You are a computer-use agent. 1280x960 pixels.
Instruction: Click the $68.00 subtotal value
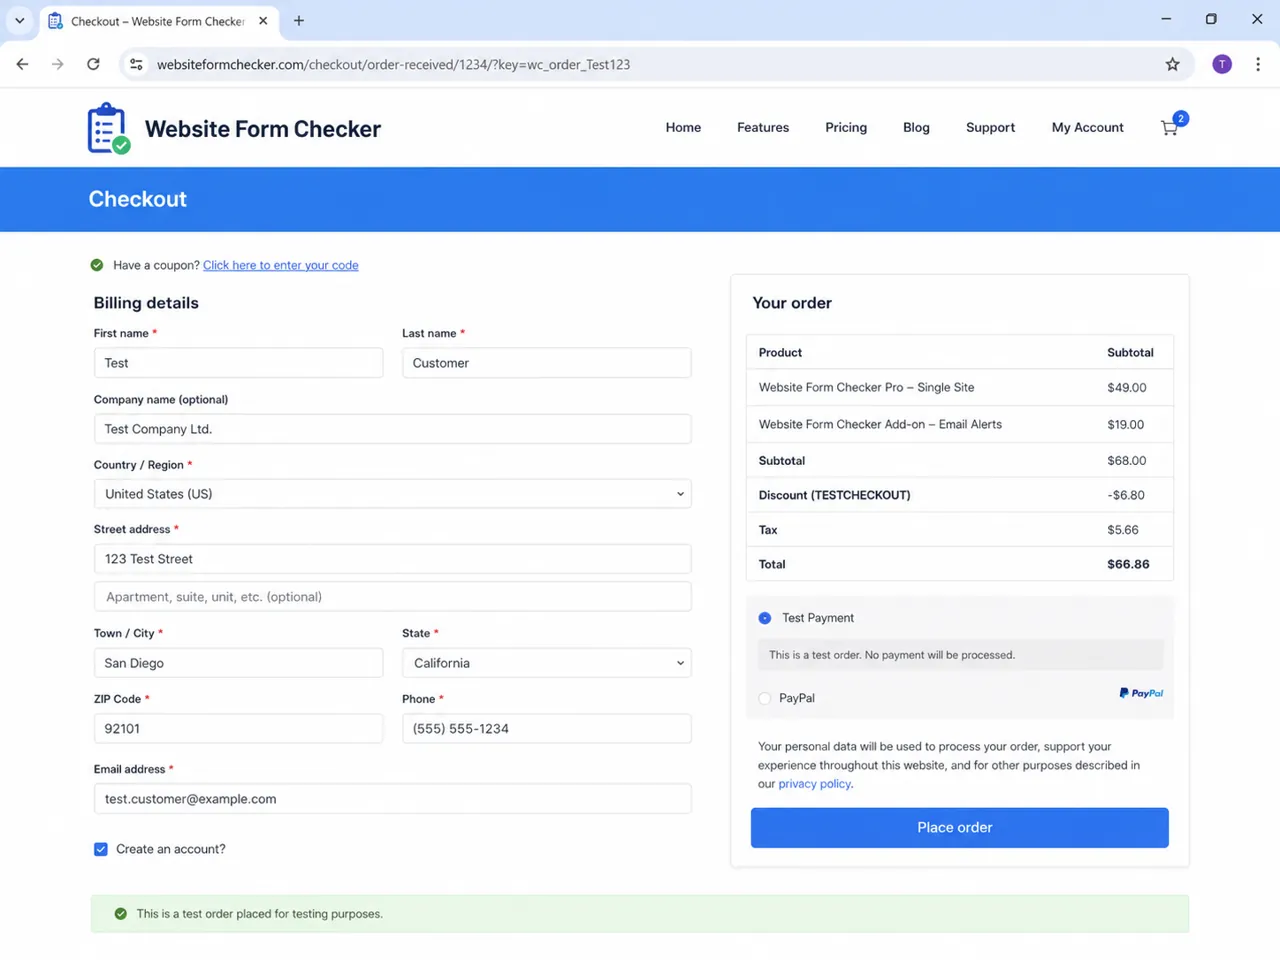click(x=1126, y=461)
